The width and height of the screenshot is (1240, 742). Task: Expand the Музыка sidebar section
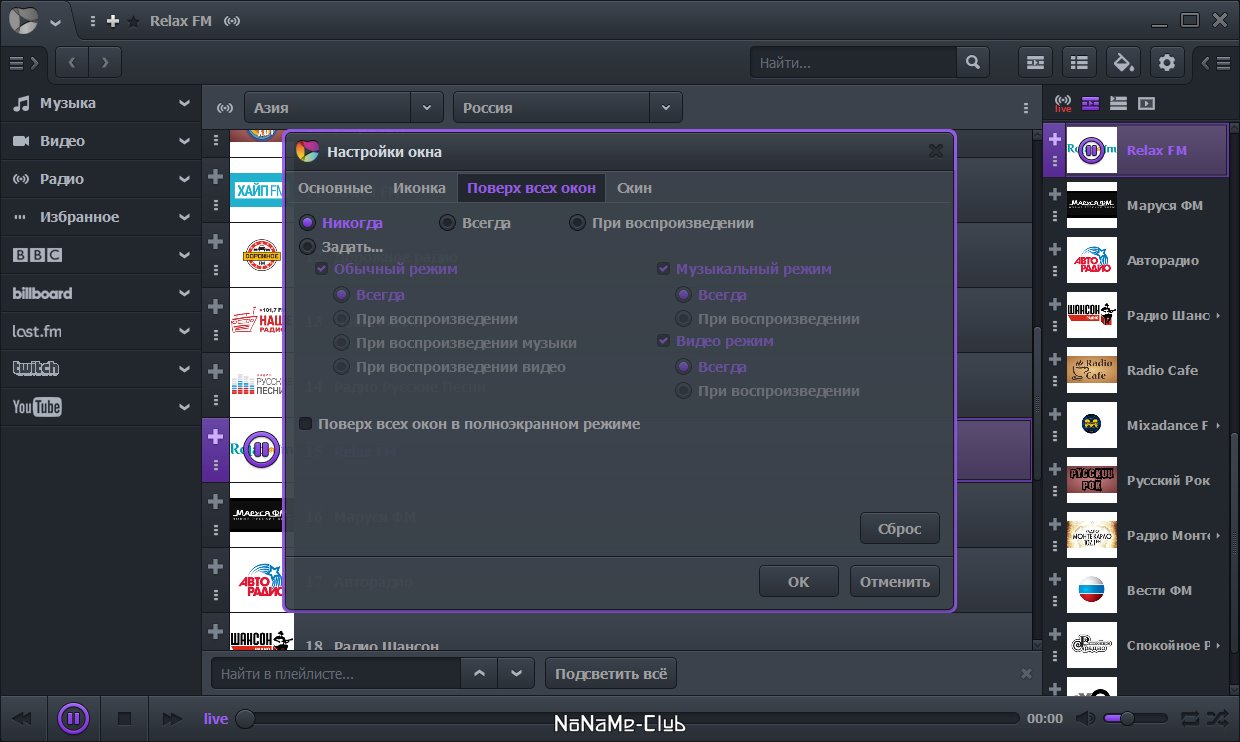[100, 103]
